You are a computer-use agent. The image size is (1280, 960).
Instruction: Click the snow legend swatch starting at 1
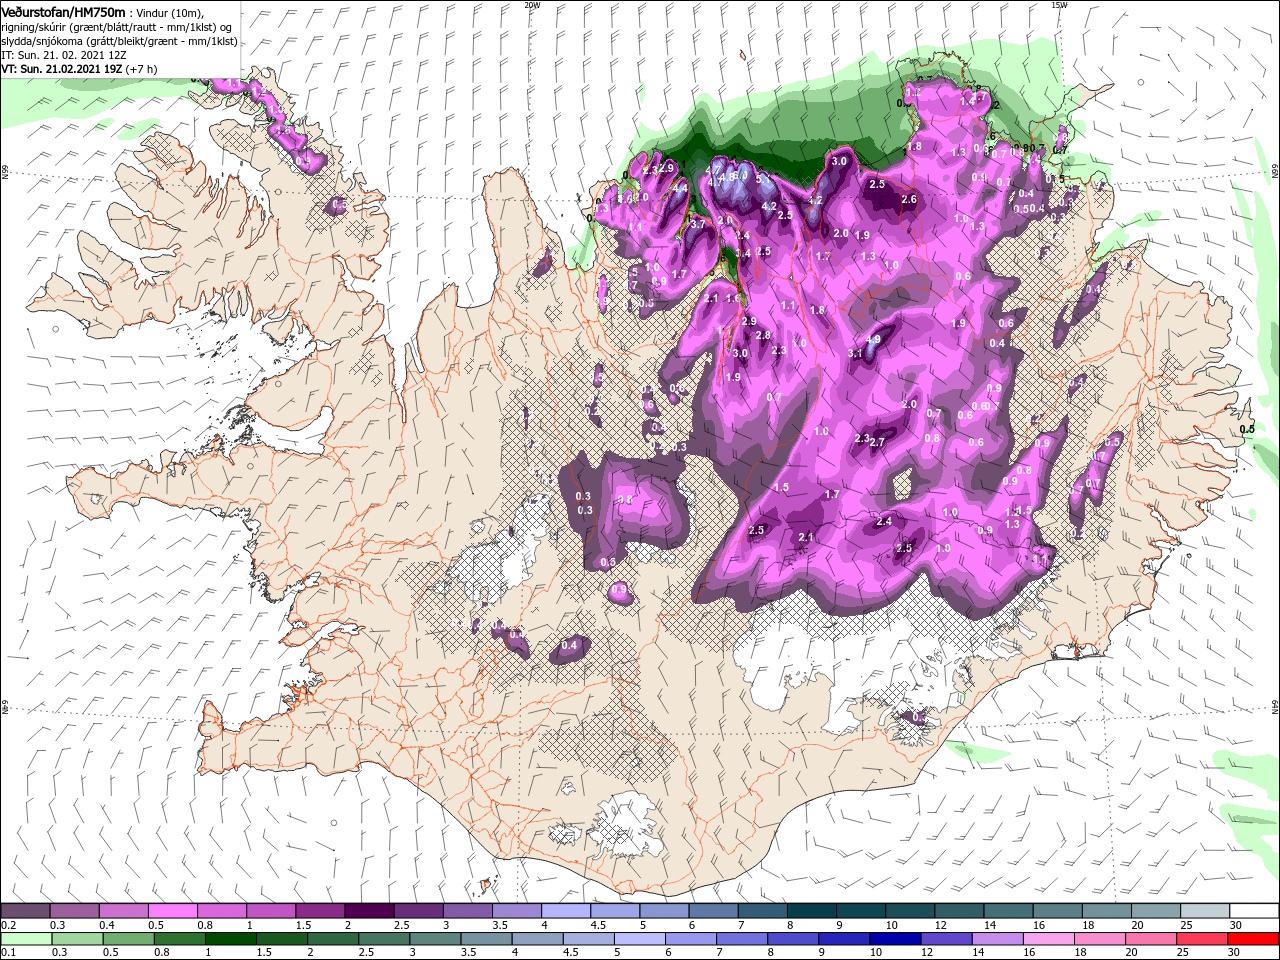coord(270,911)
